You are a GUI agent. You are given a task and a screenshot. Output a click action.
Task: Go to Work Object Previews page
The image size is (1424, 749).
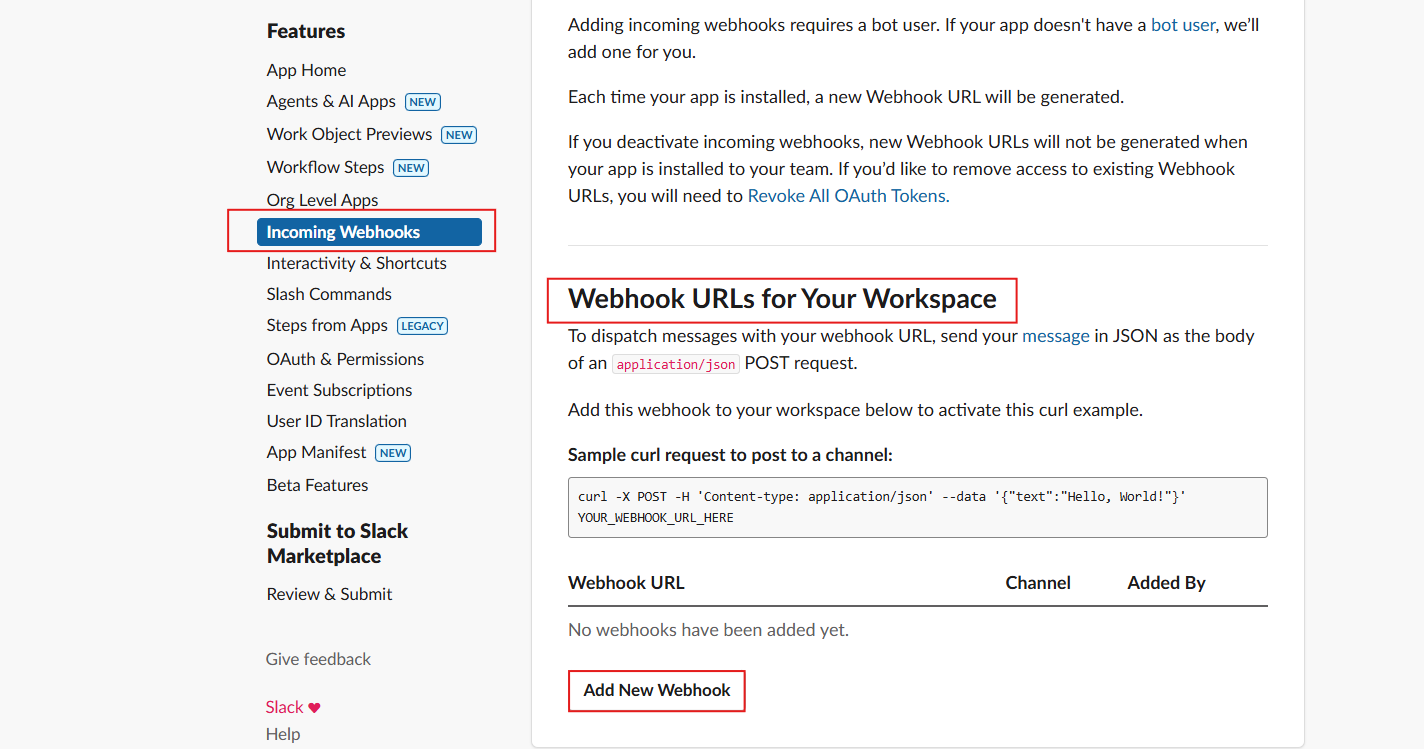[x=349, y=134]
